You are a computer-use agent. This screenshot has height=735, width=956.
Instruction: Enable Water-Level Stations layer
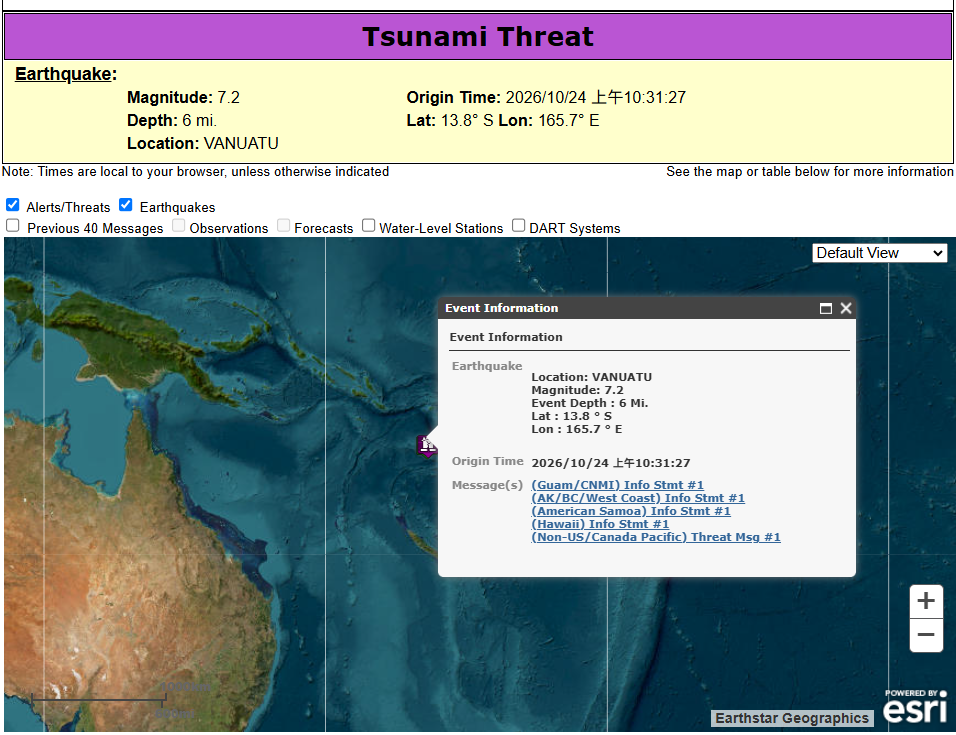[368, 225]
